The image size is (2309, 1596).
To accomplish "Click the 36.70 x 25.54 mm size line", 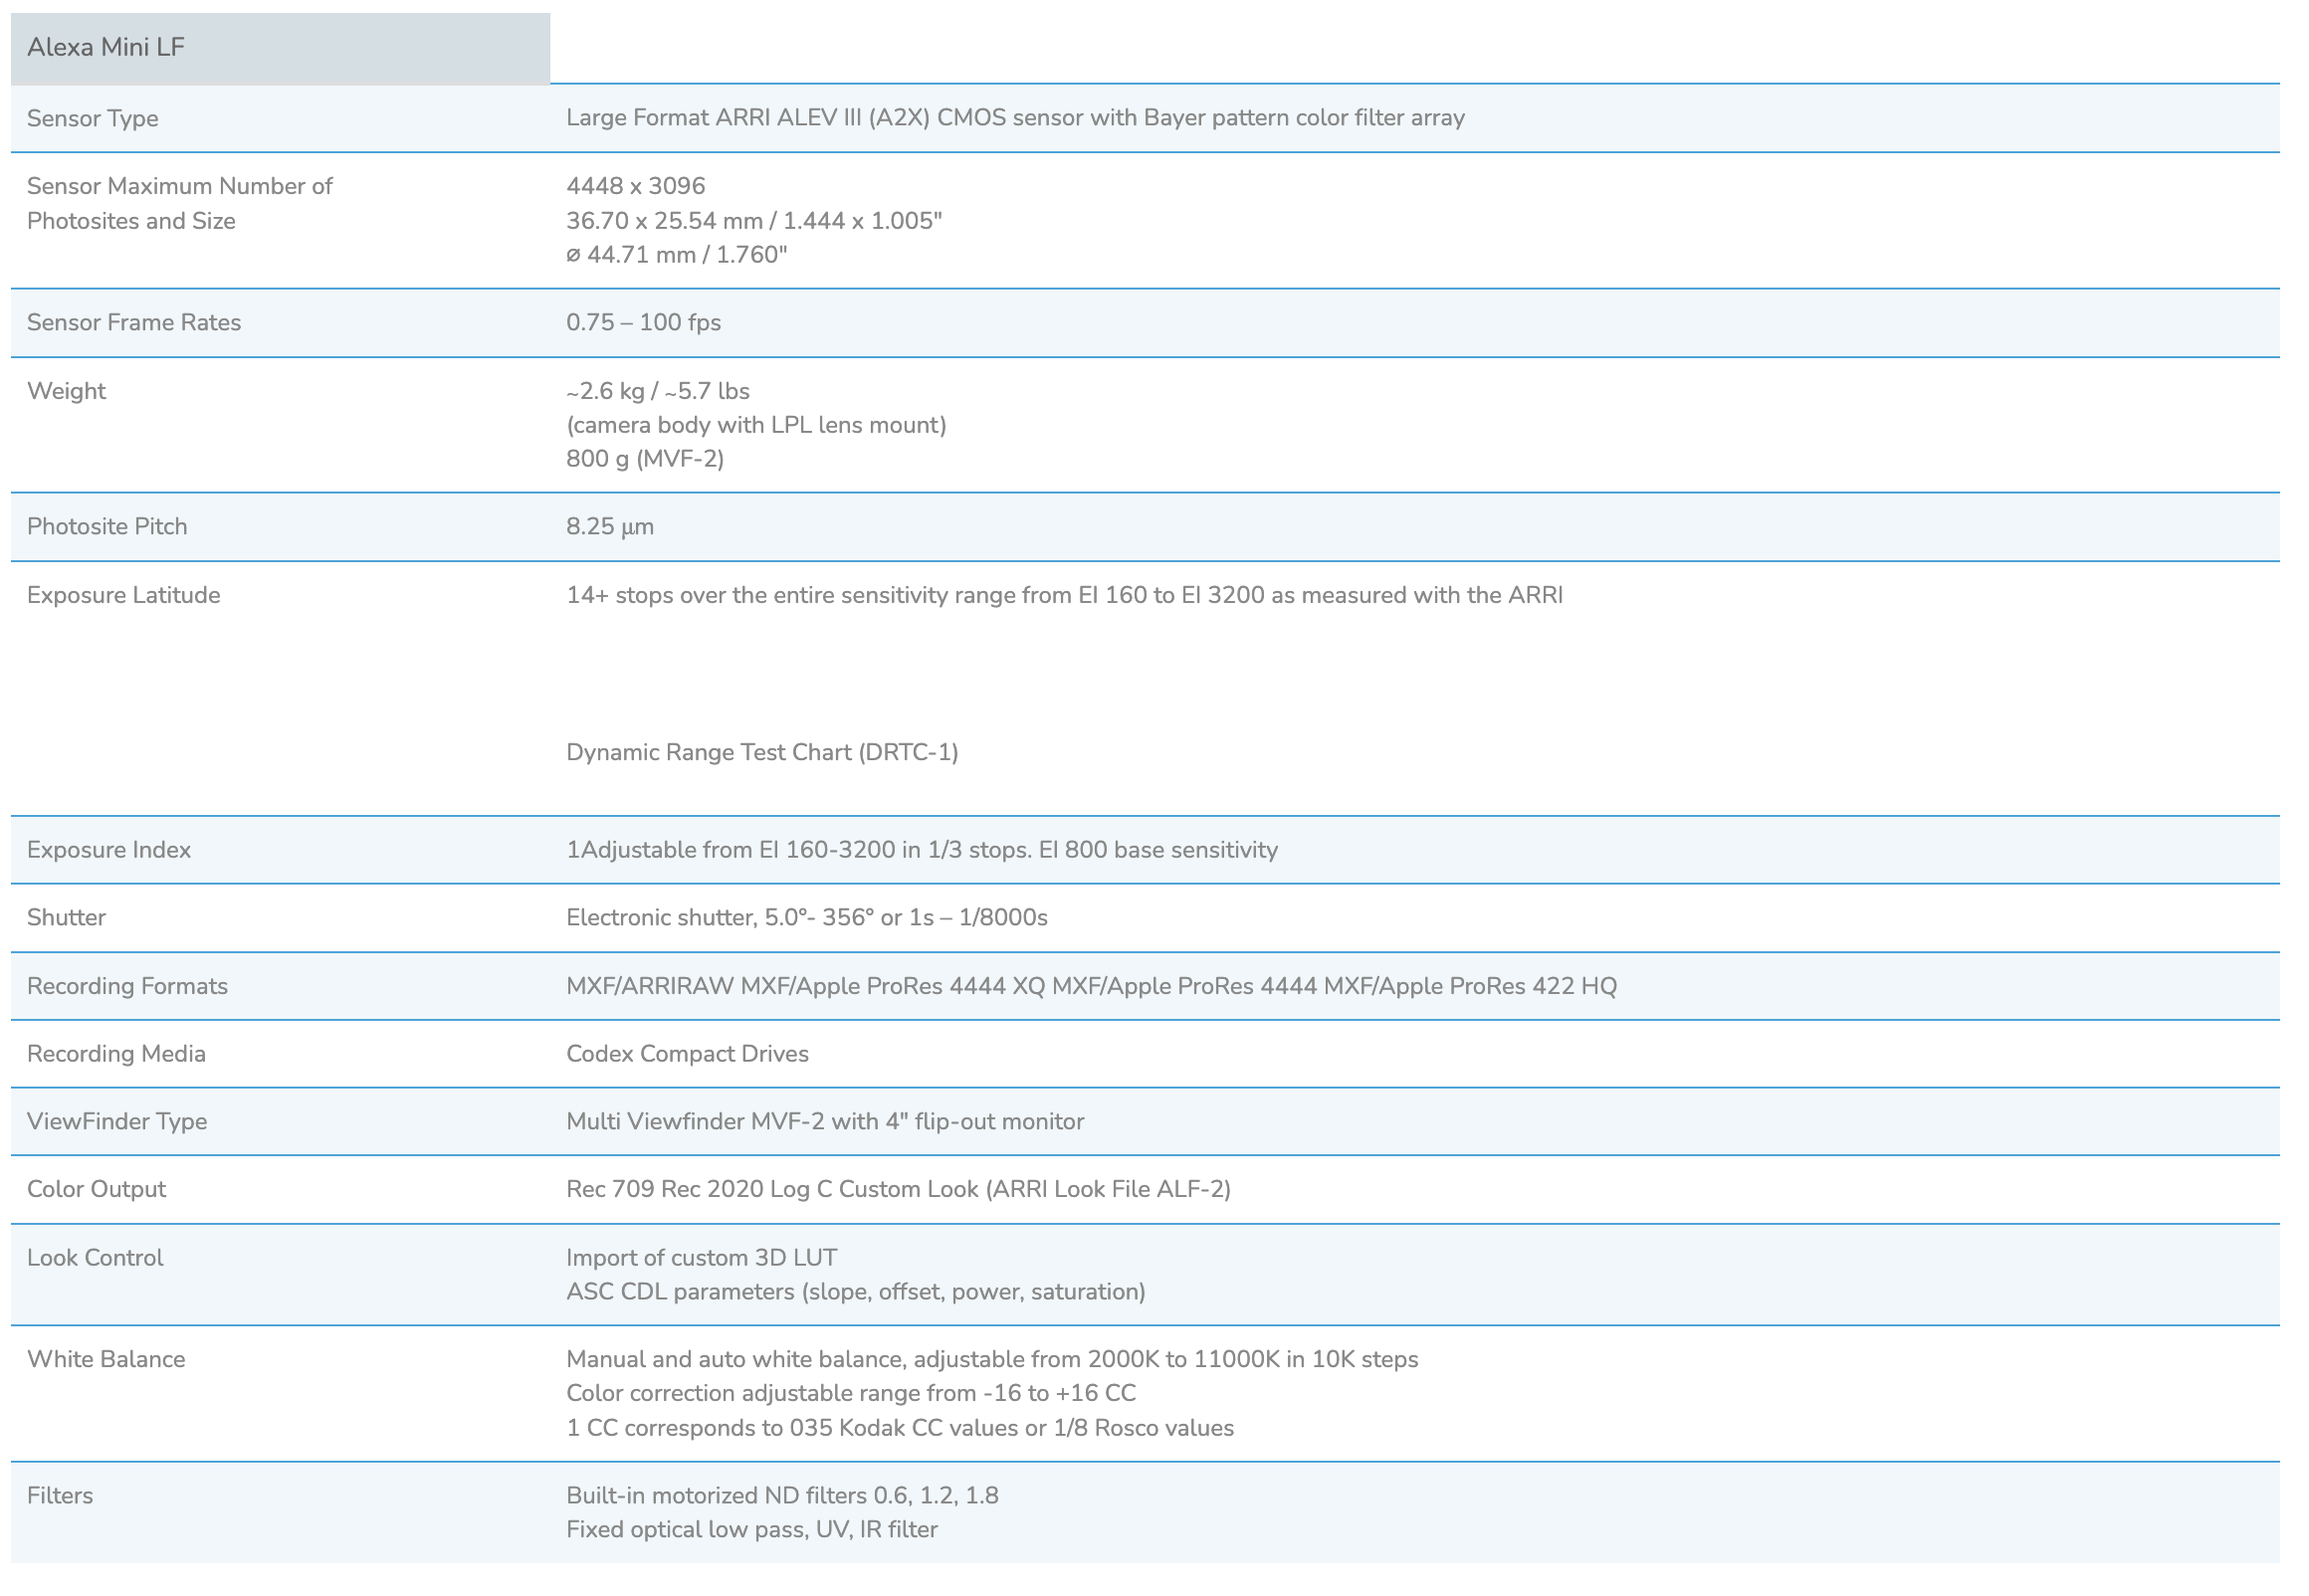I will 754,220.
